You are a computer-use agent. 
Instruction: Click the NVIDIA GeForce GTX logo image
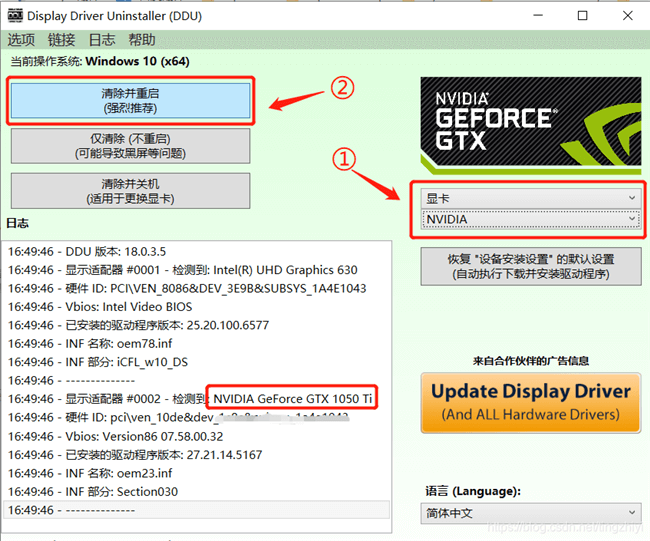[x=530, y=121]
